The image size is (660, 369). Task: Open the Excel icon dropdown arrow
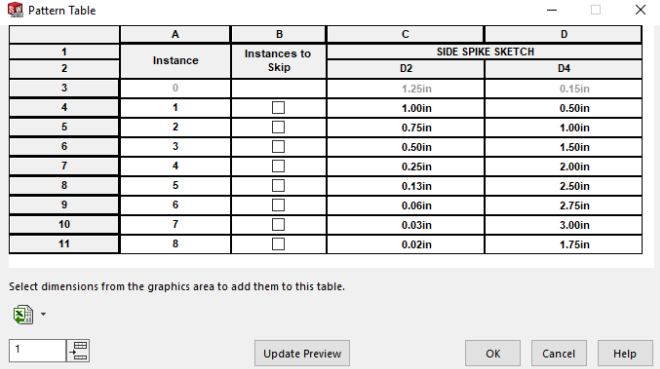(43, 314)
